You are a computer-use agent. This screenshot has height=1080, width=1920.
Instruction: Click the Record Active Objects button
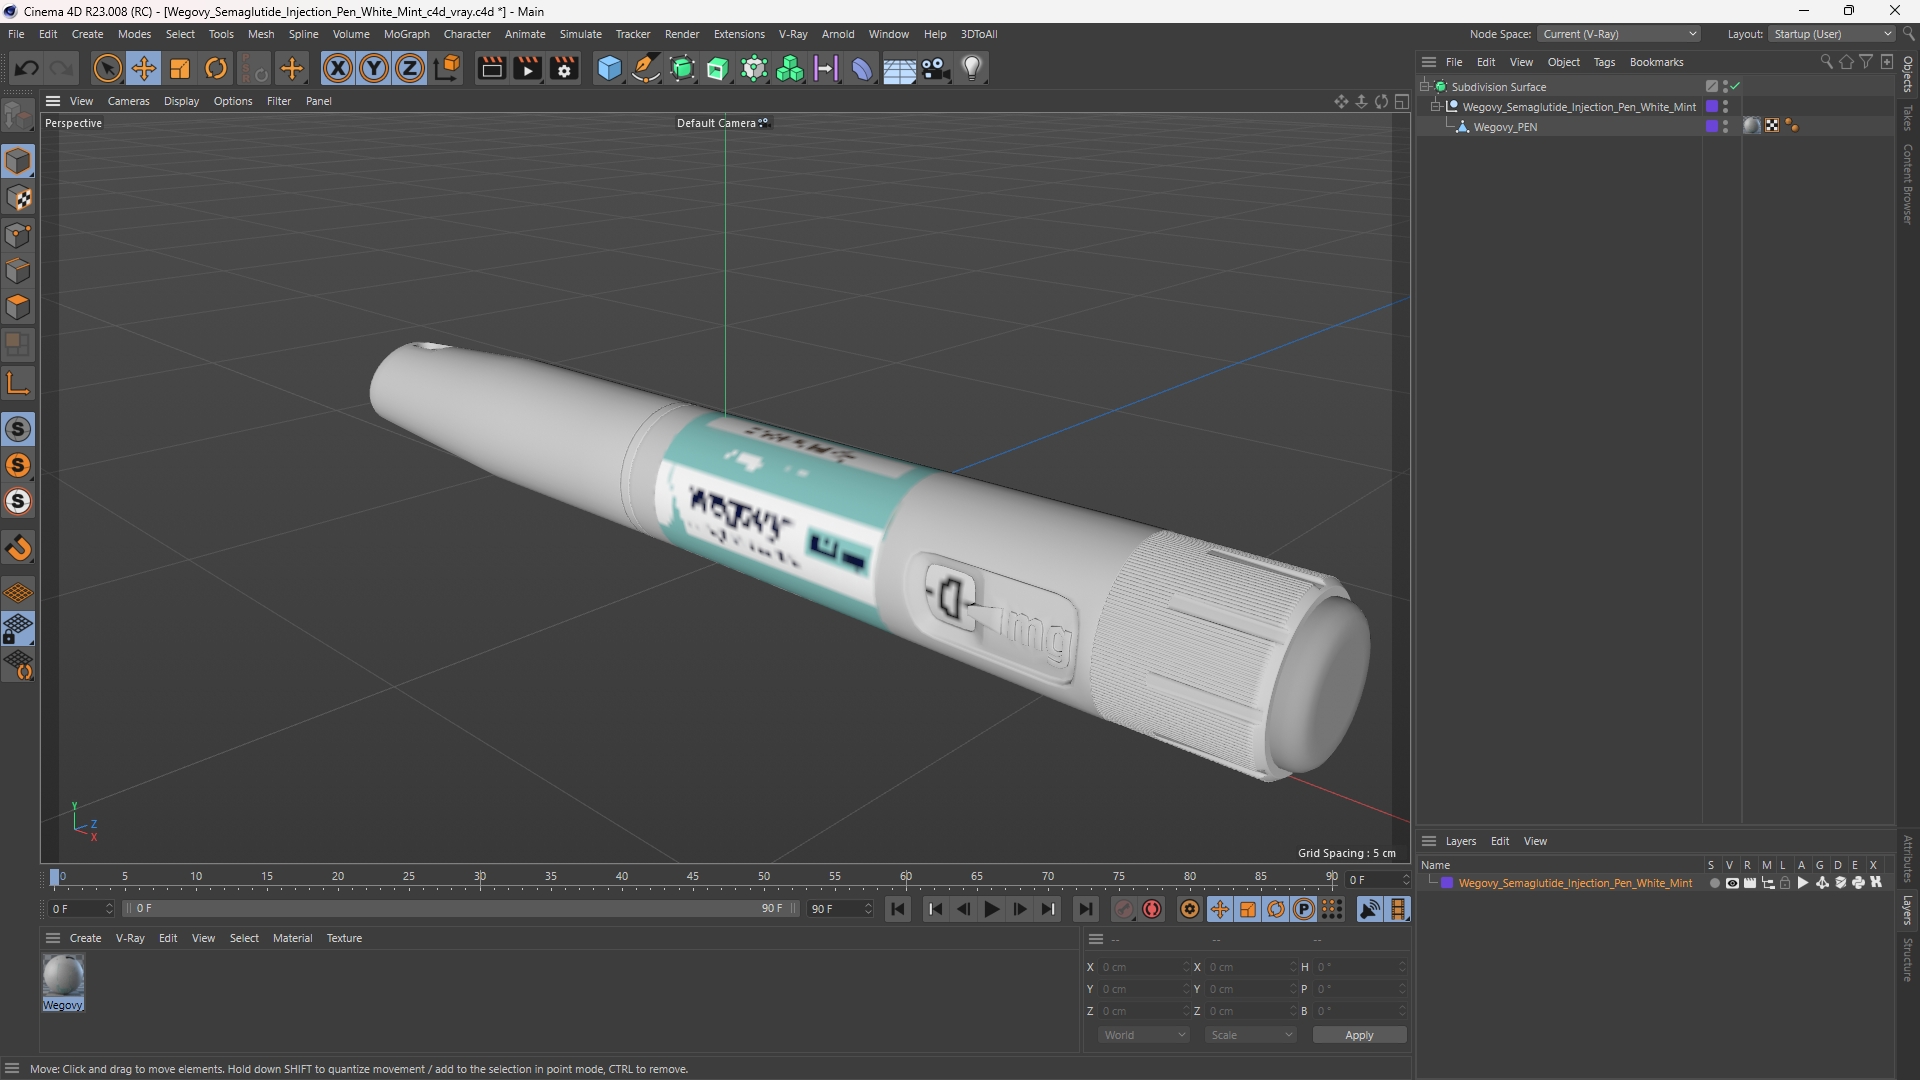click(1124, 909)
